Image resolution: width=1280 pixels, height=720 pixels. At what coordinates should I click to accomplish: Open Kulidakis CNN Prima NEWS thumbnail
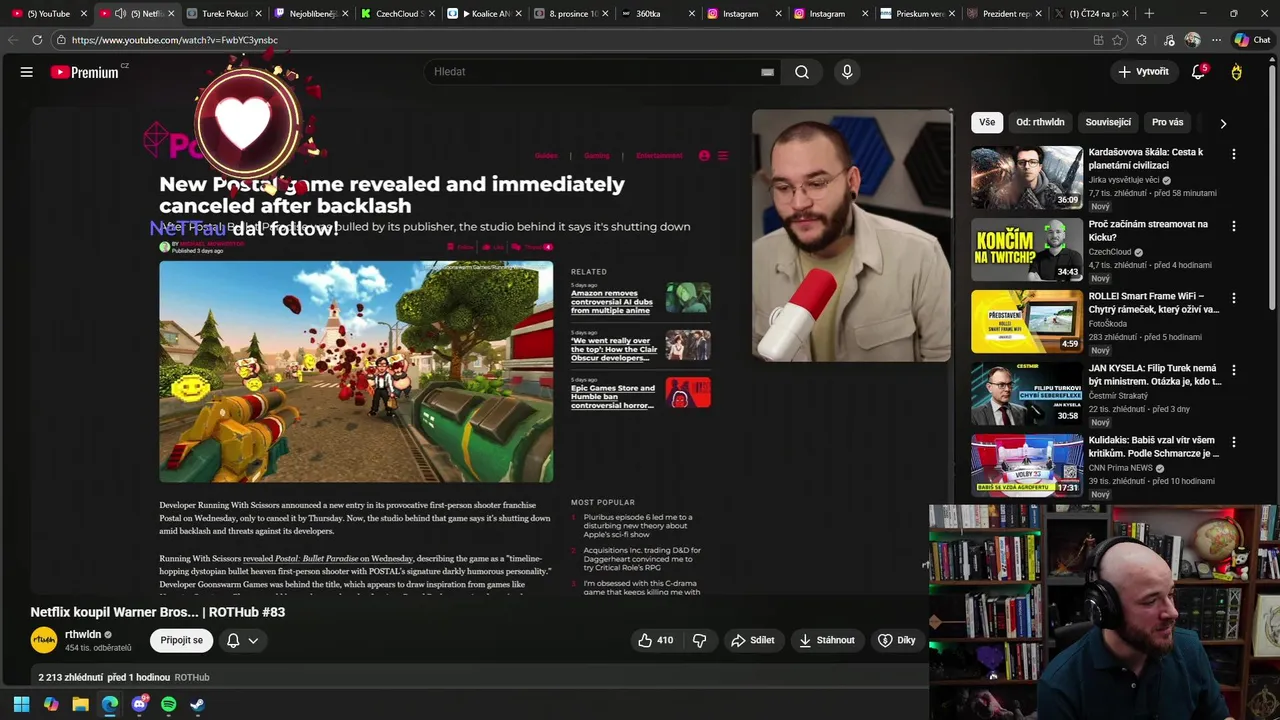[x=1026, y=465]
